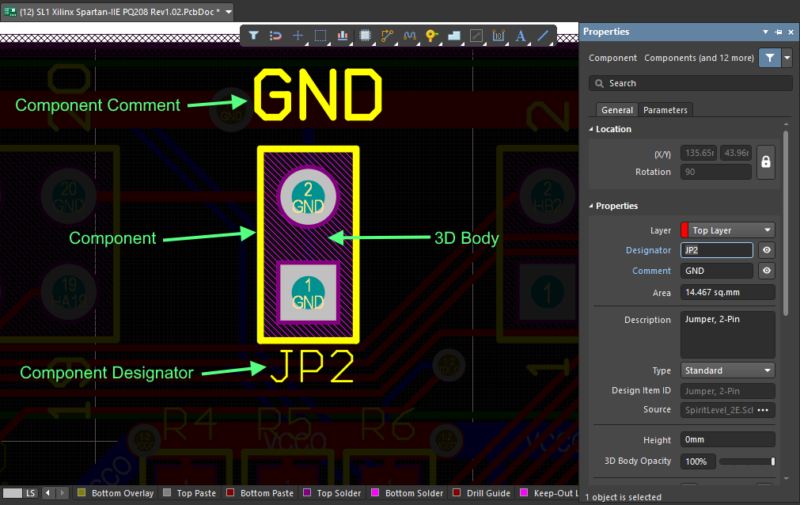Hide the Comment using its eye icon

click(x=766, y=271)
